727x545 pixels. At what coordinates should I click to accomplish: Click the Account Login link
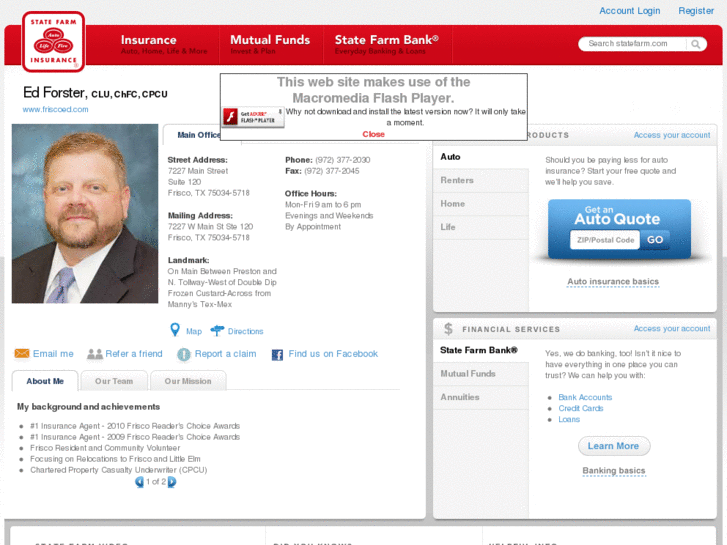click(630, 11)
